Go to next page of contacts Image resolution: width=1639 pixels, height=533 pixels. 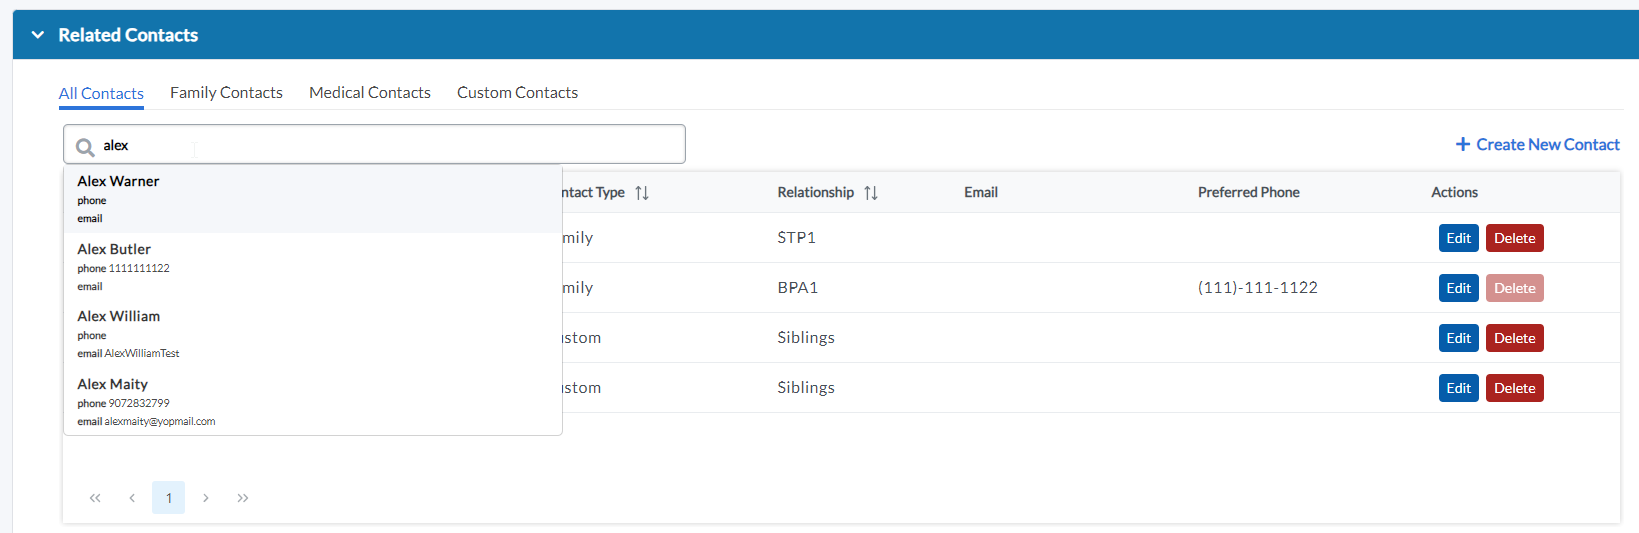[206, 498]
